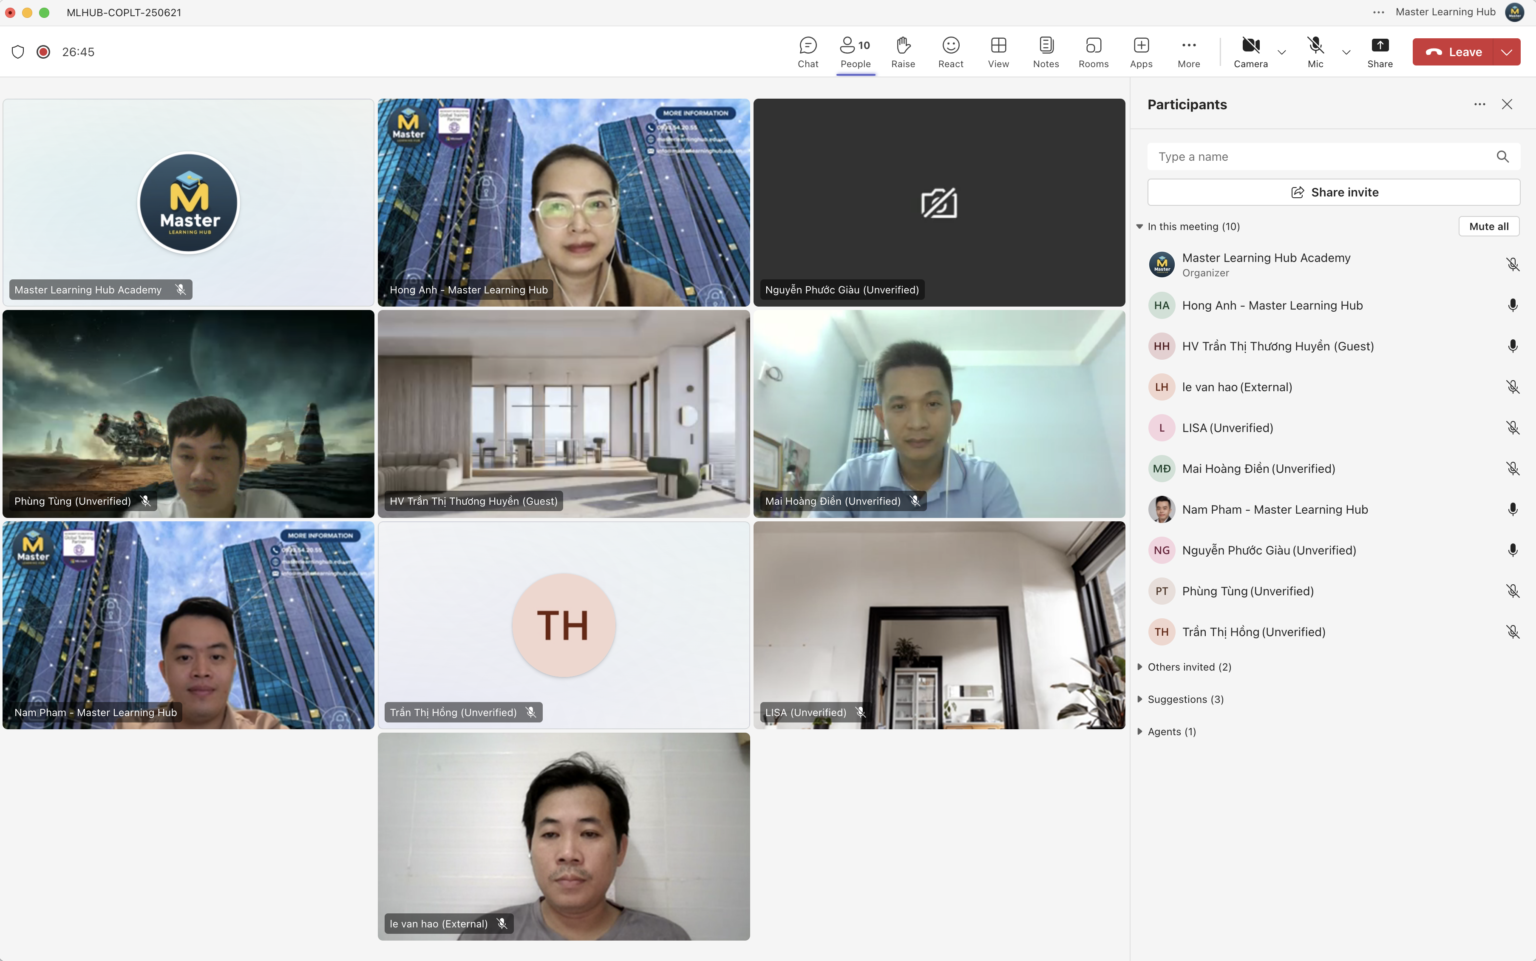Image resolution: width=1536 pixels, height=961 pixels.
Task: Start sharing your screen
Action: (1379, 51)
